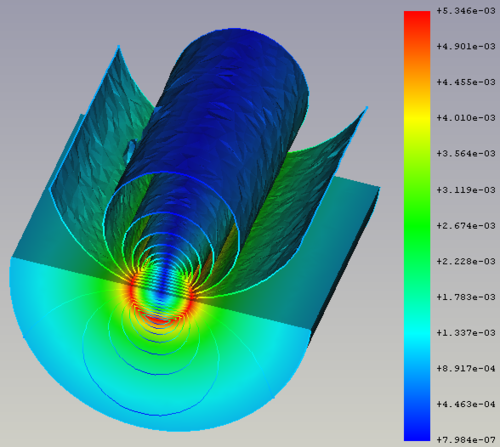The width and height of the screenshot is (500, 447).
Task: Click the +8.917e-04 legend value
Action: click(466, 368)
